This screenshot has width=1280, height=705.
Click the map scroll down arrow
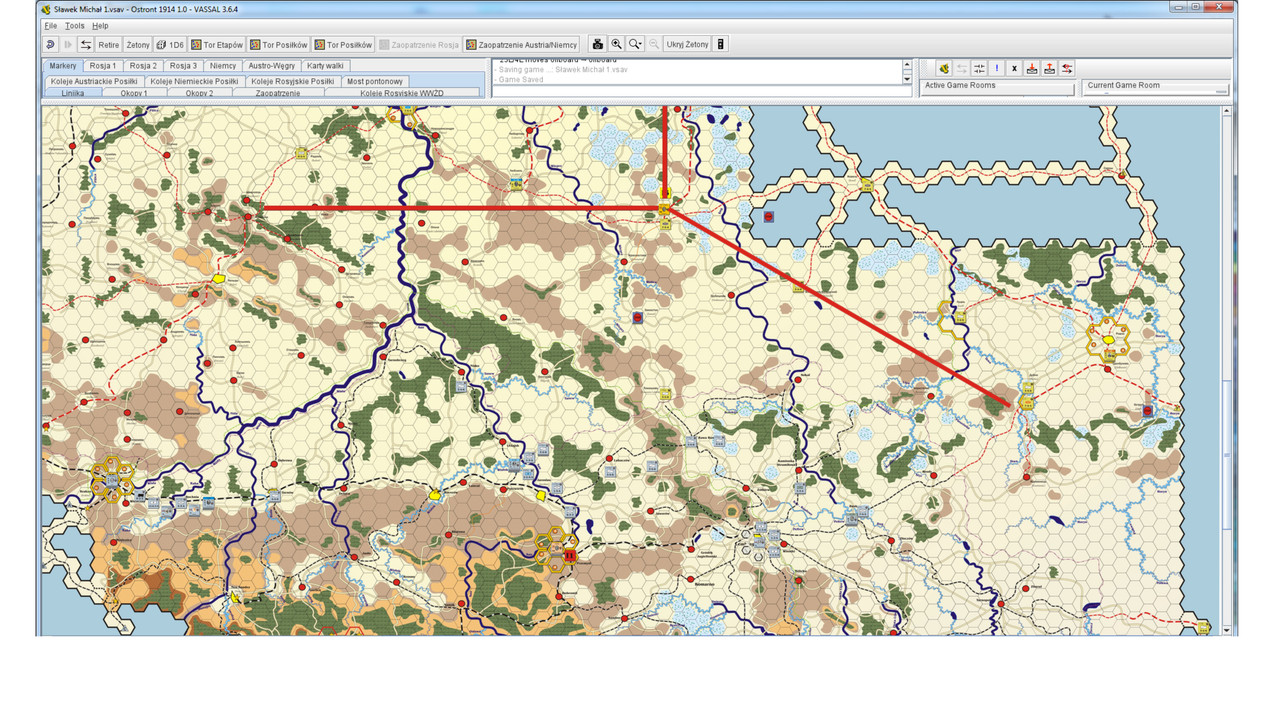(x=1229, y=629)
